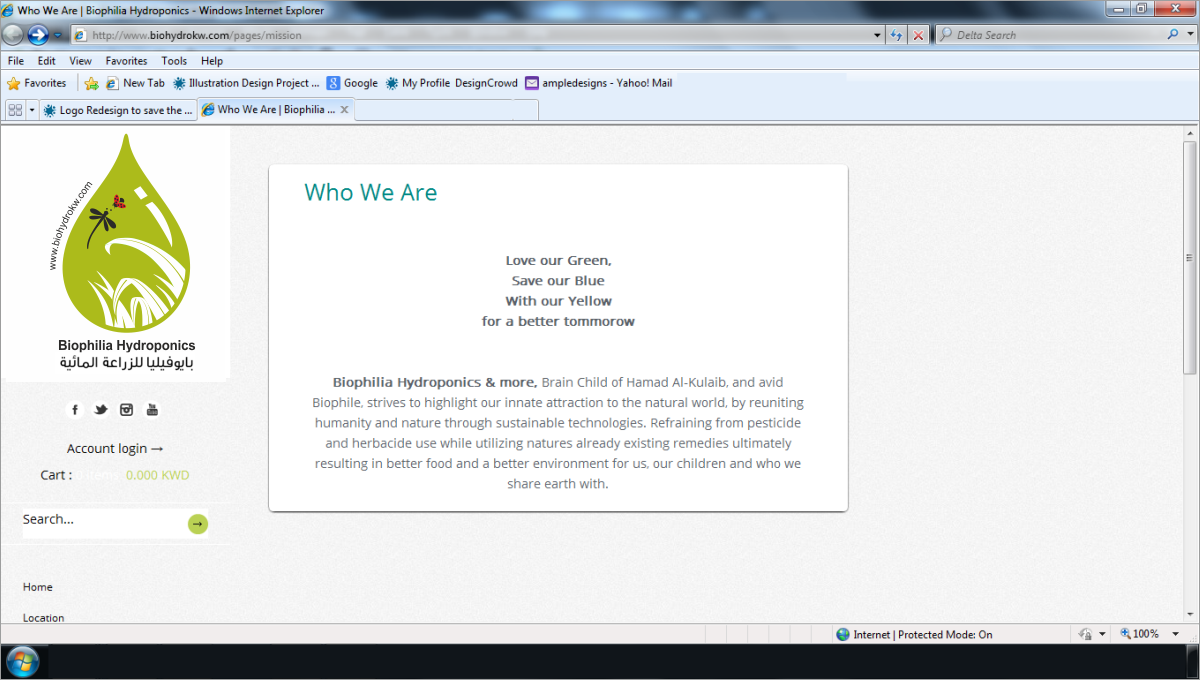The width and height of the screenshot is (1200, 680).
Task: Click the Account login link
Action: [x=115, y=449]
